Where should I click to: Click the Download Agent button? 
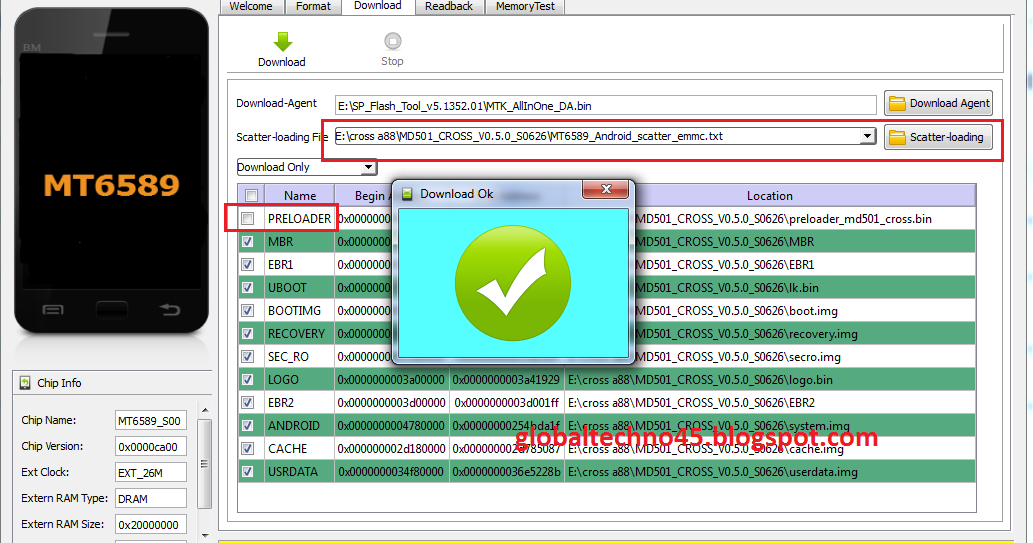[938, 103]
